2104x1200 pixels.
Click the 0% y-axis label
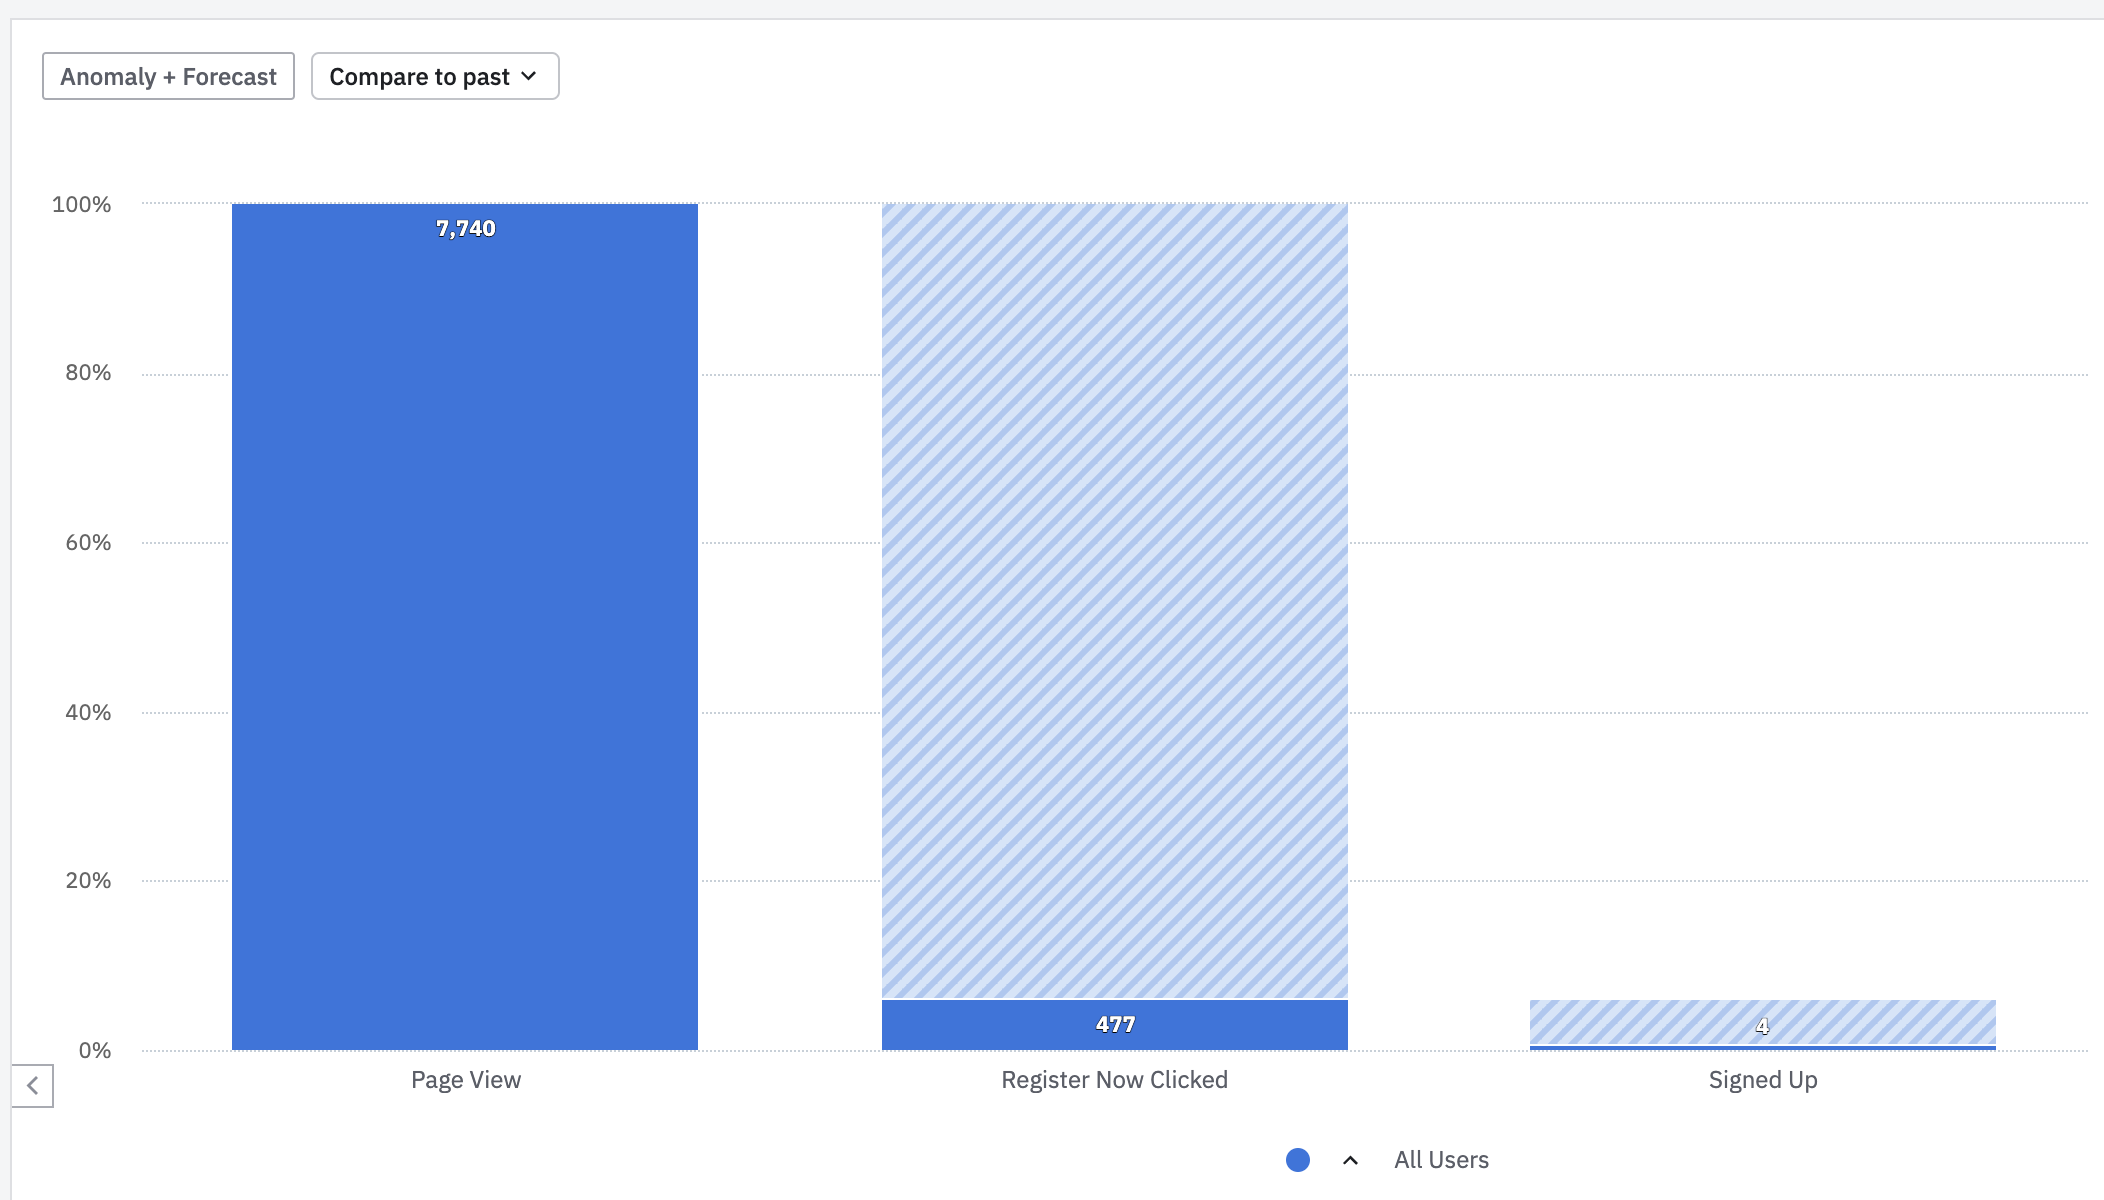(x=94, y=1051)
